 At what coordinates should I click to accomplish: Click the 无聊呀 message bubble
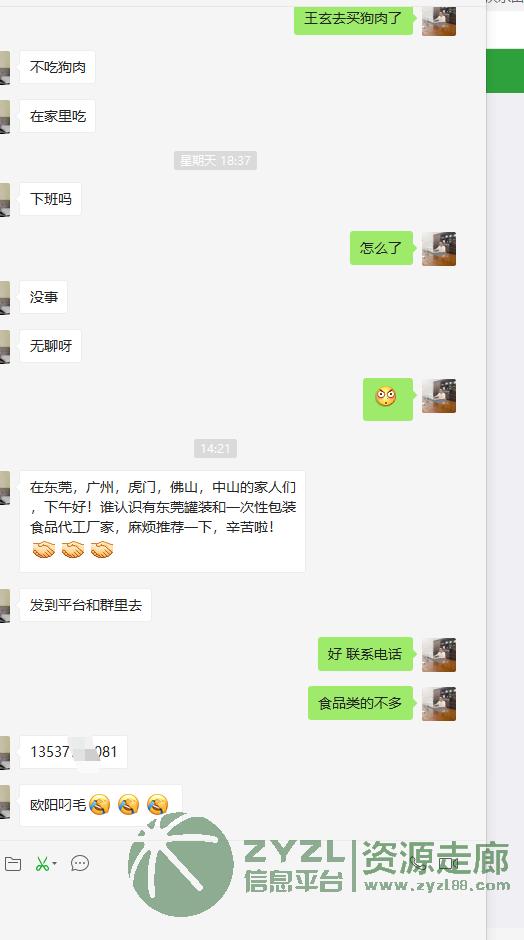(50, 346)
